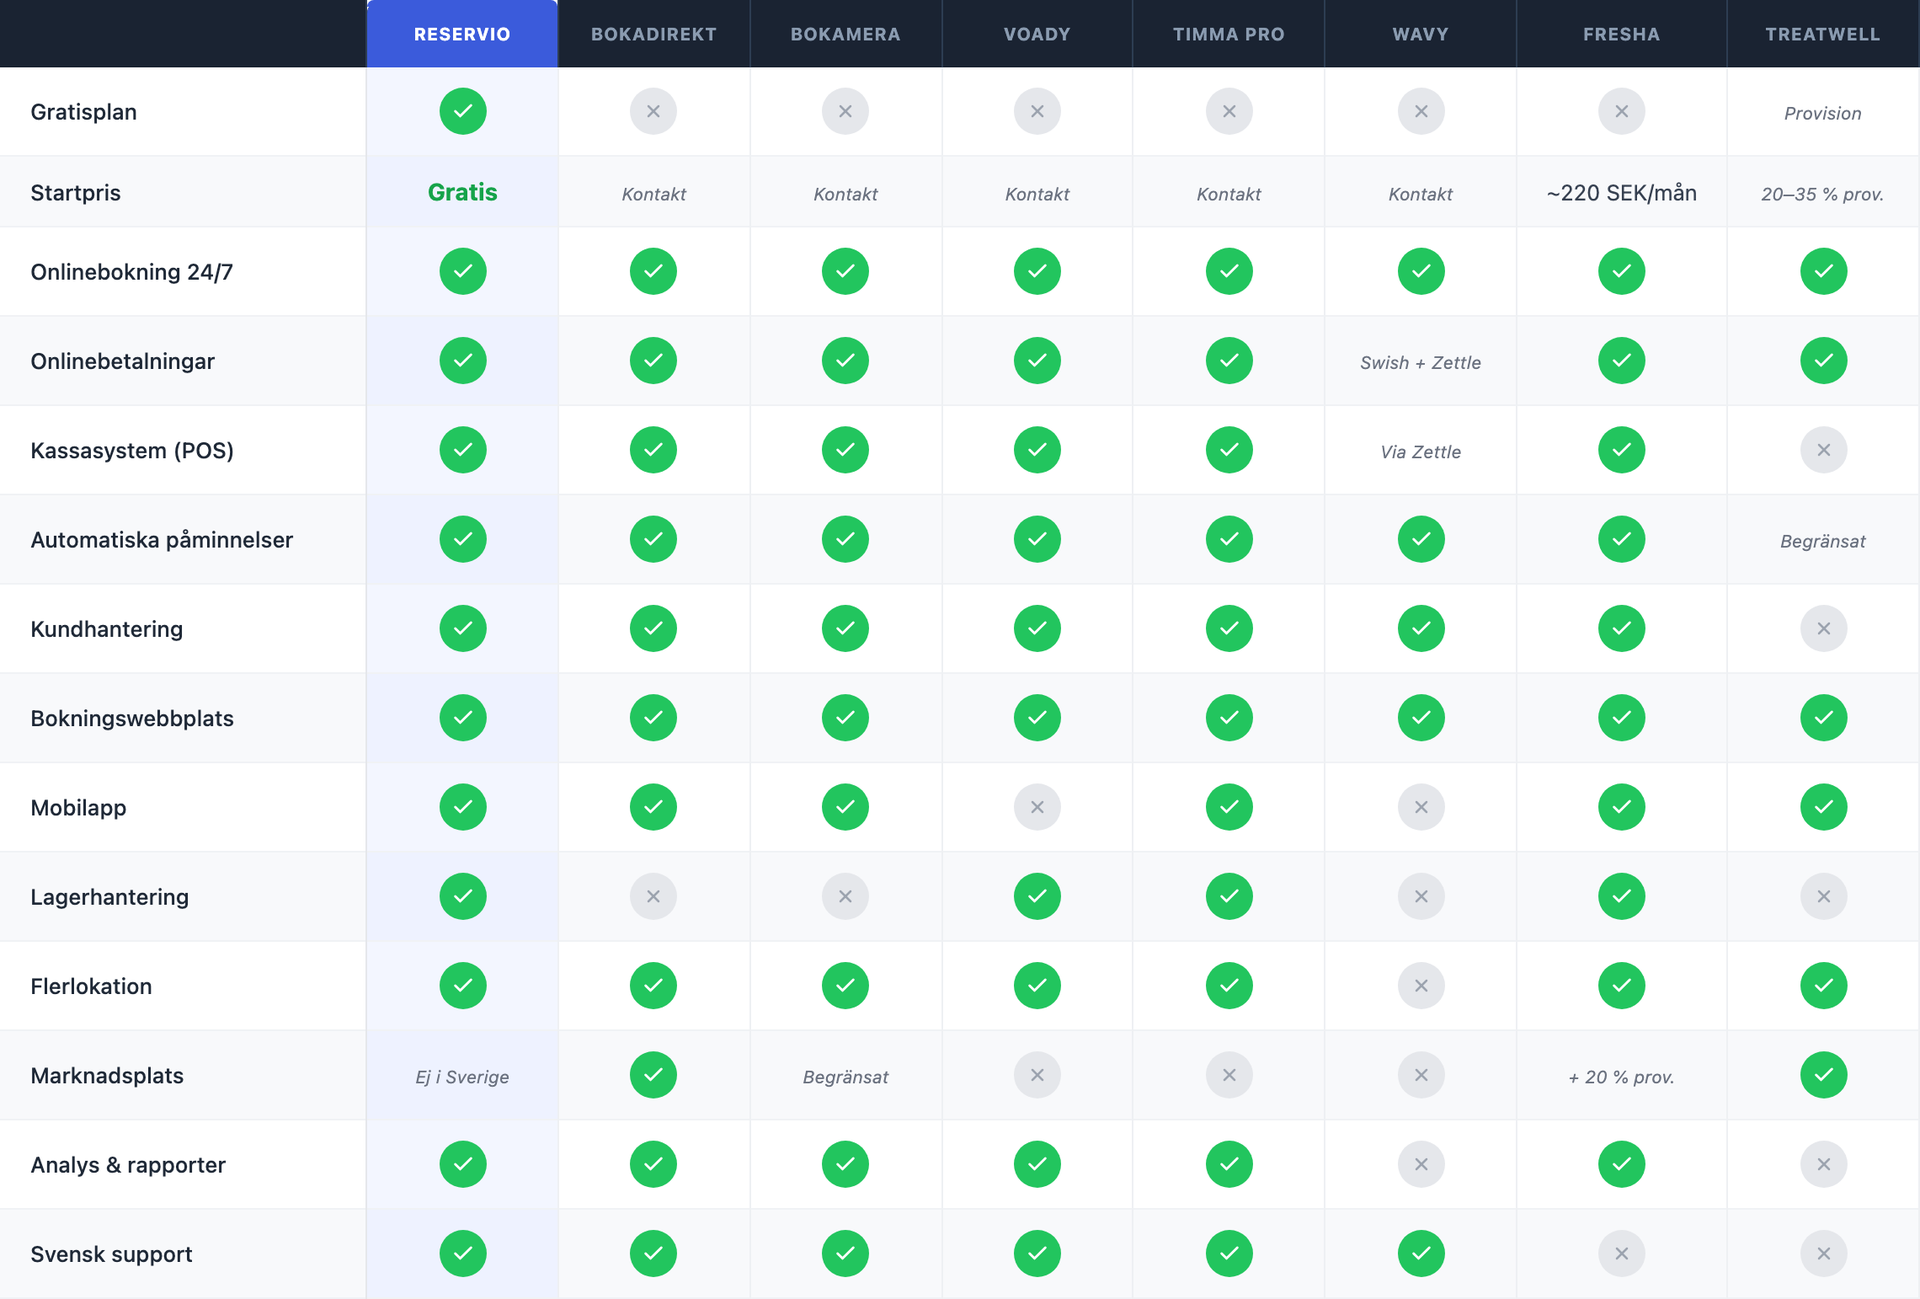The width and height of the screenshot is (1920, 1299).
Task: Click Bokadirekt's green Marknadsplats checkmark
Action: [x=653, y=1075]
